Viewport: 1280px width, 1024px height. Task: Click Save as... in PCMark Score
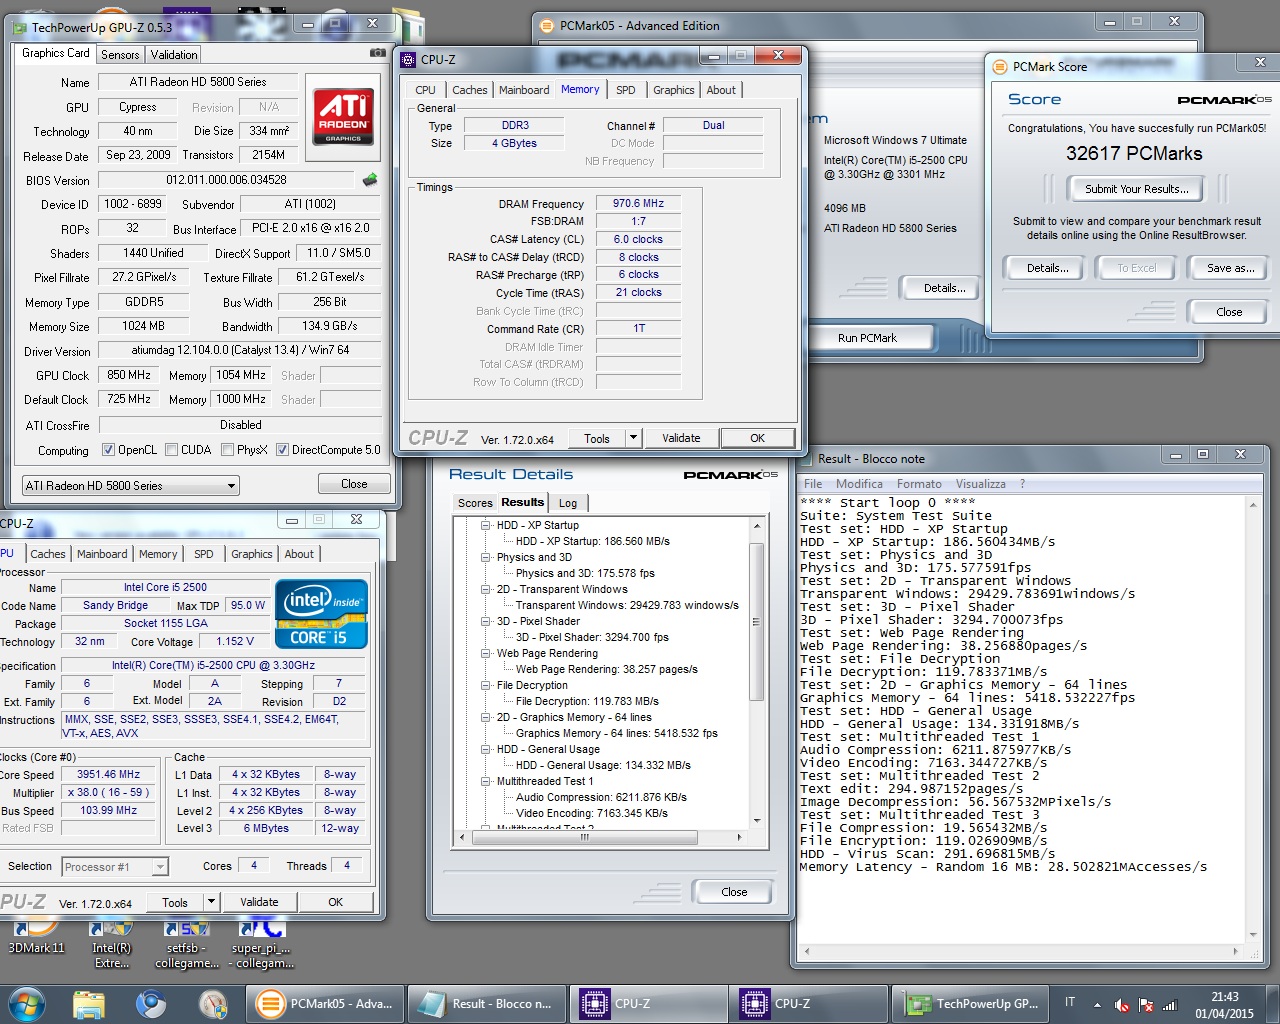tap(1230, 268)
